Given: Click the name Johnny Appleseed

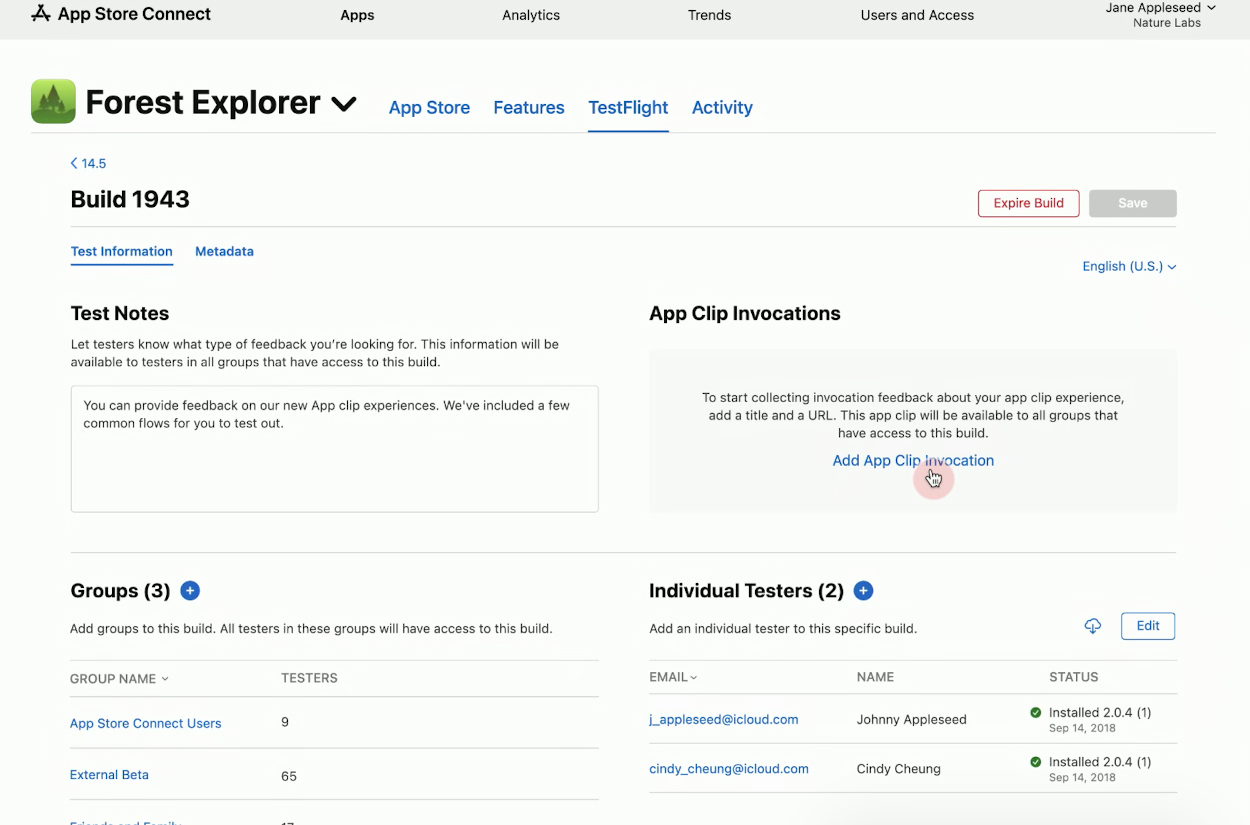Looking at the screenshot, I should pyautogui.click(x=912, y=719).
